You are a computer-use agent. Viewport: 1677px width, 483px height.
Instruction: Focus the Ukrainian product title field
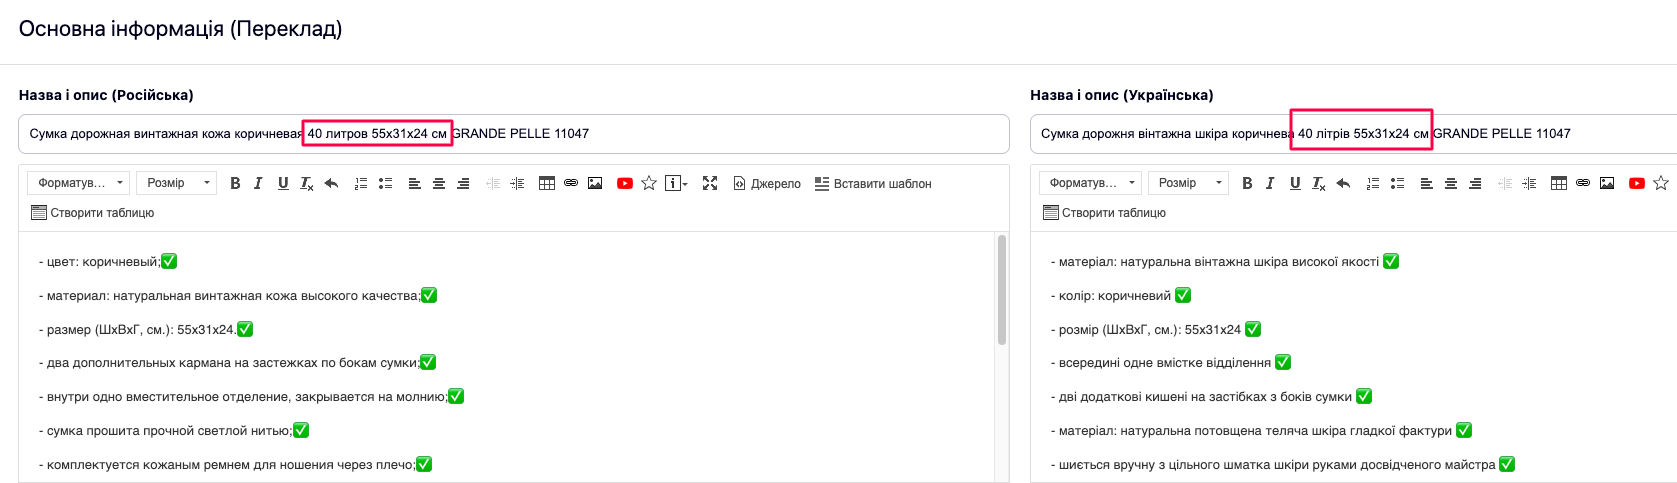pos(1354,134)
